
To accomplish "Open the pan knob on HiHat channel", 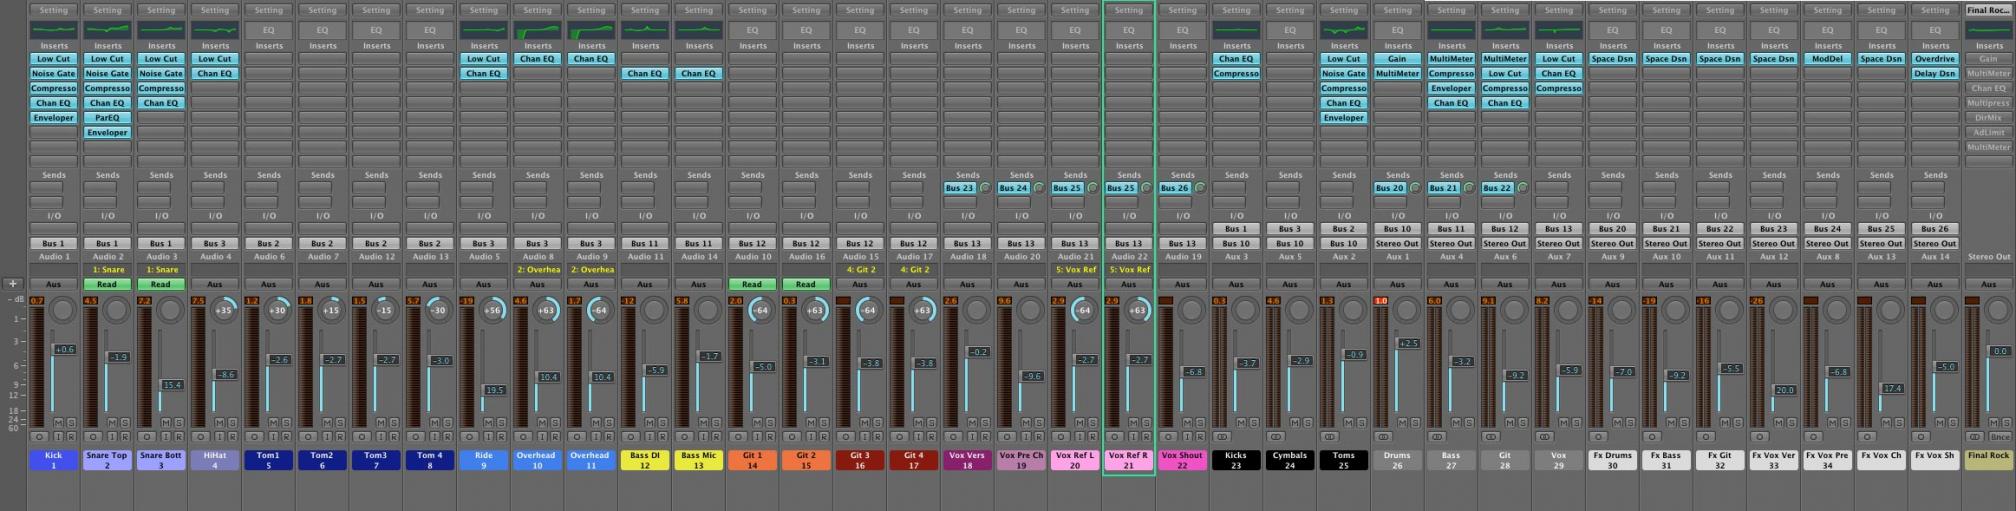I will 224,310.
